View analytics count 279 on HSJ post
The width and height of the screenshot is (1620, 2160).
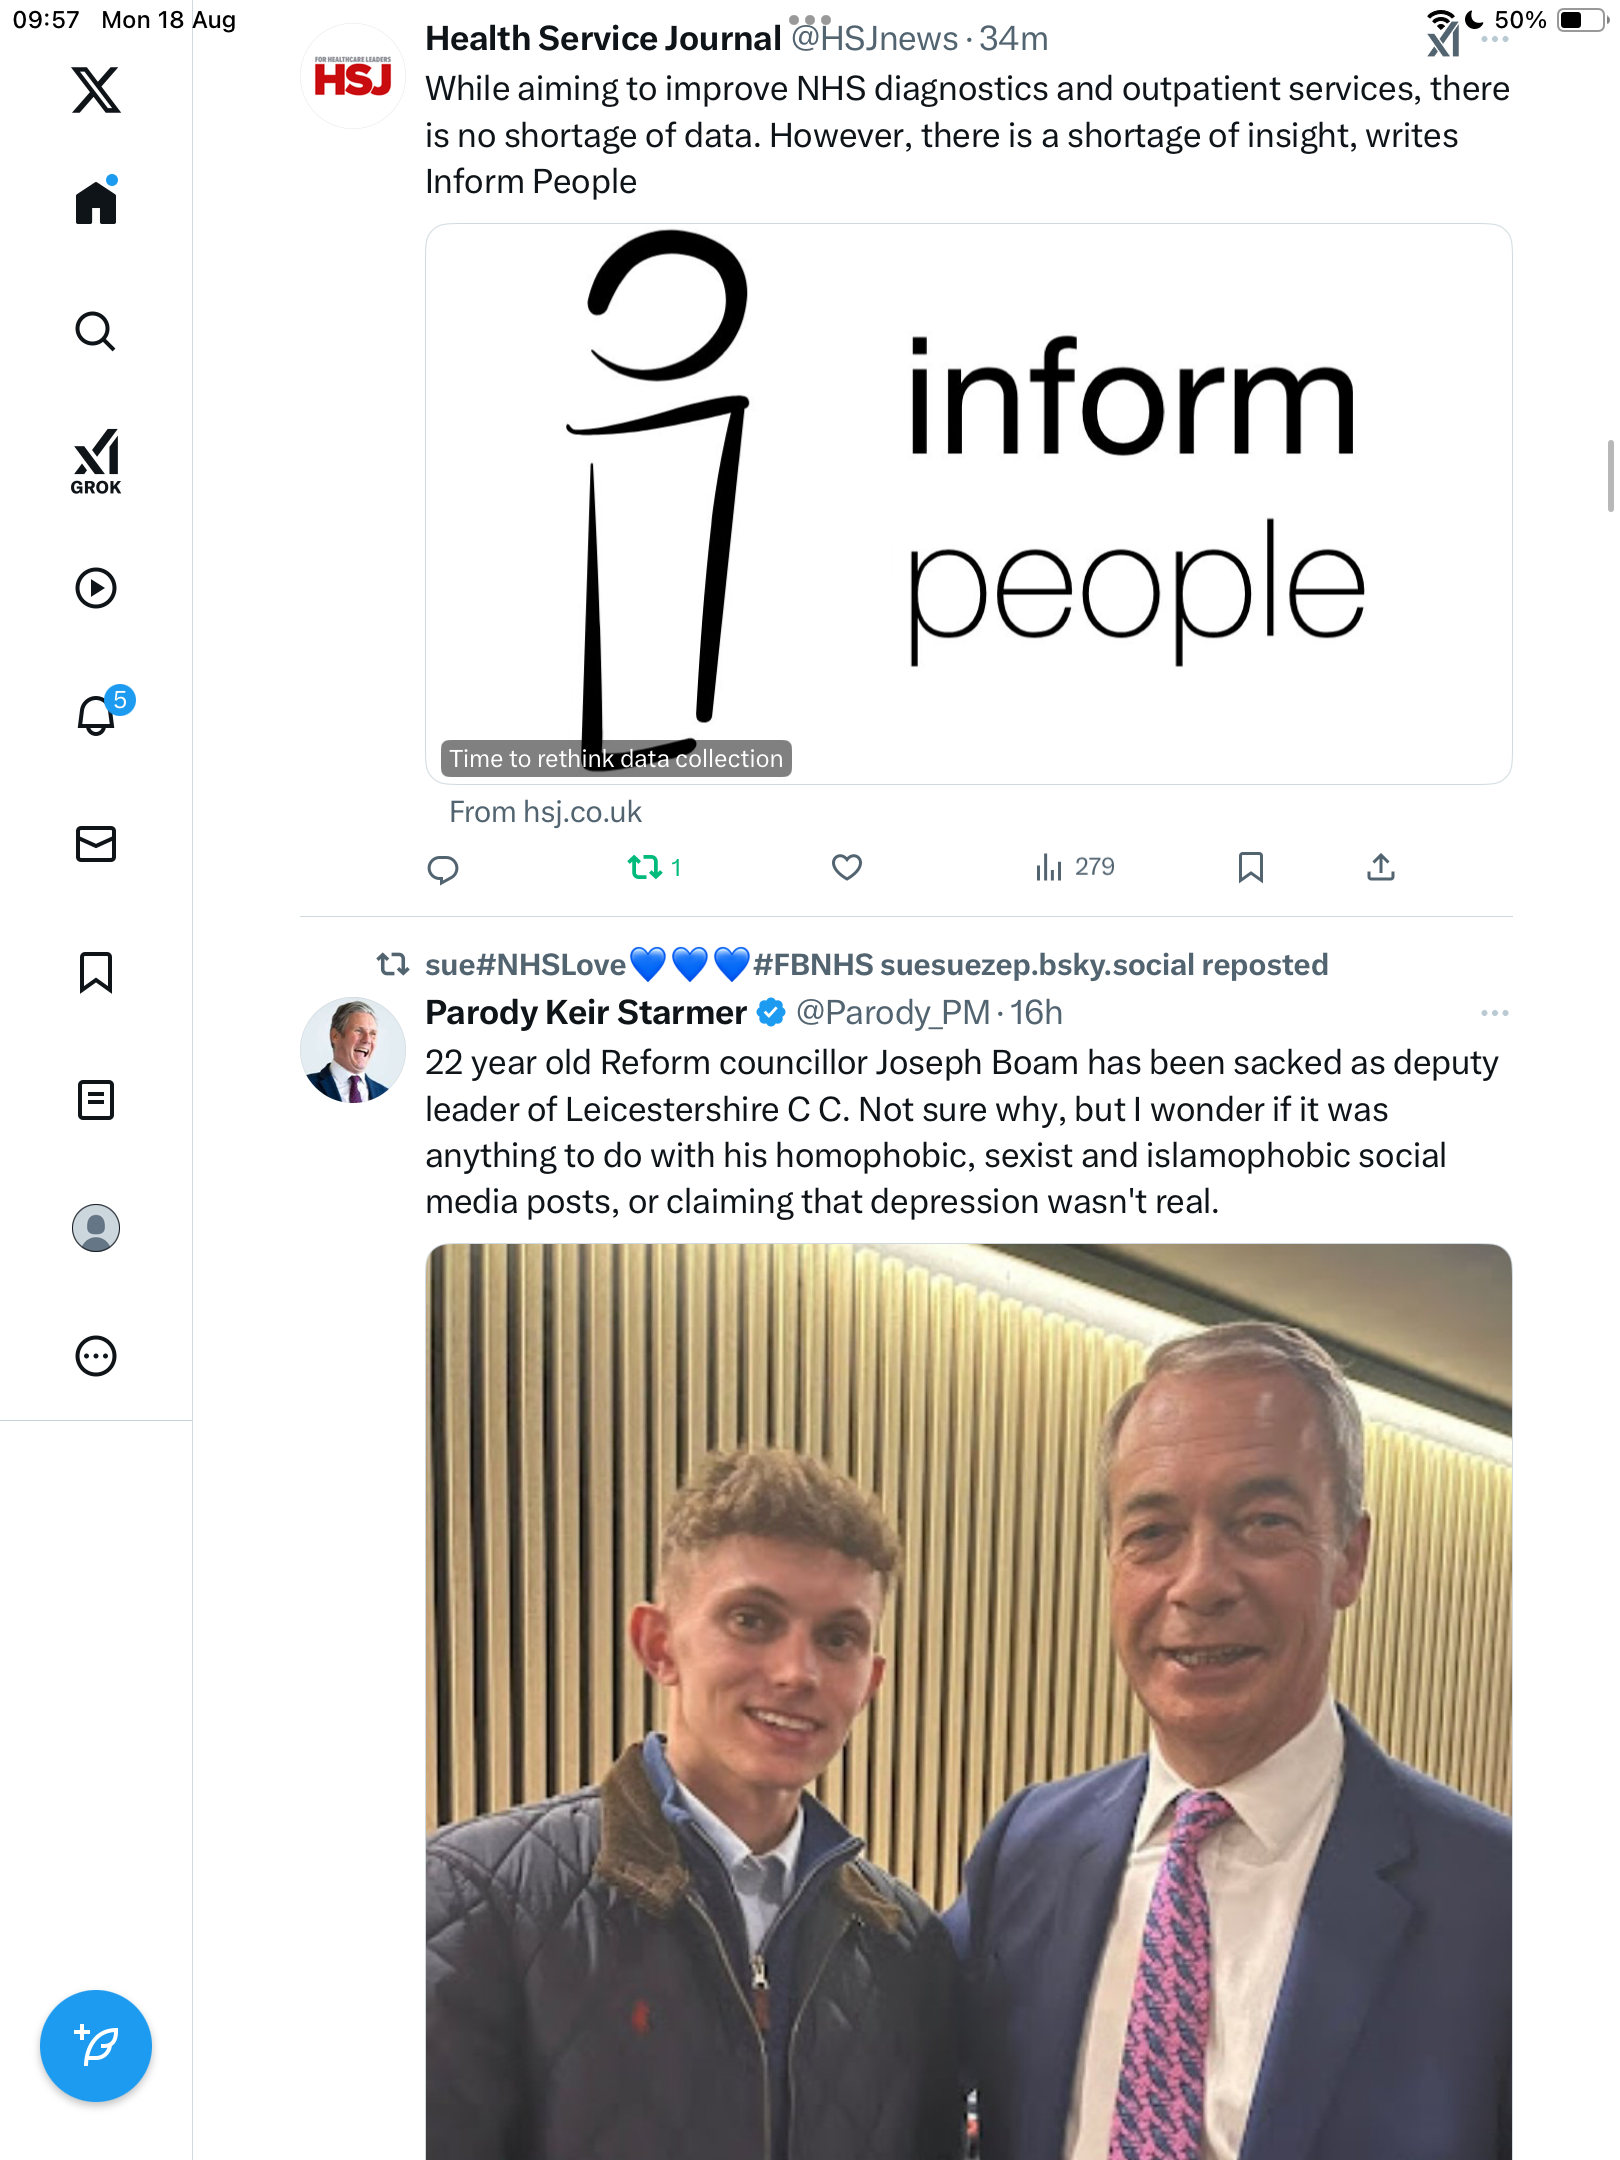1075,867
